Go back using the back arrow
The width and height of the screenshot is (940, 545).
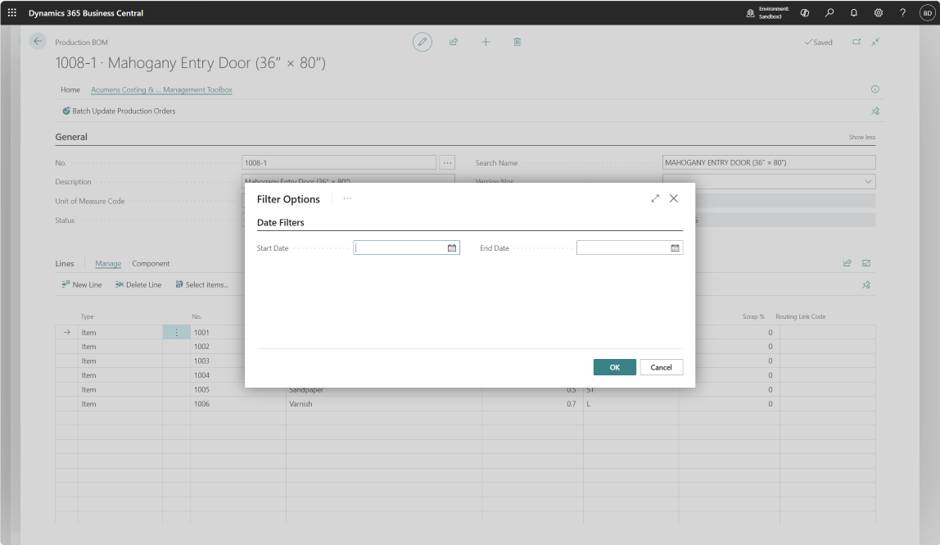pos(38,41)
